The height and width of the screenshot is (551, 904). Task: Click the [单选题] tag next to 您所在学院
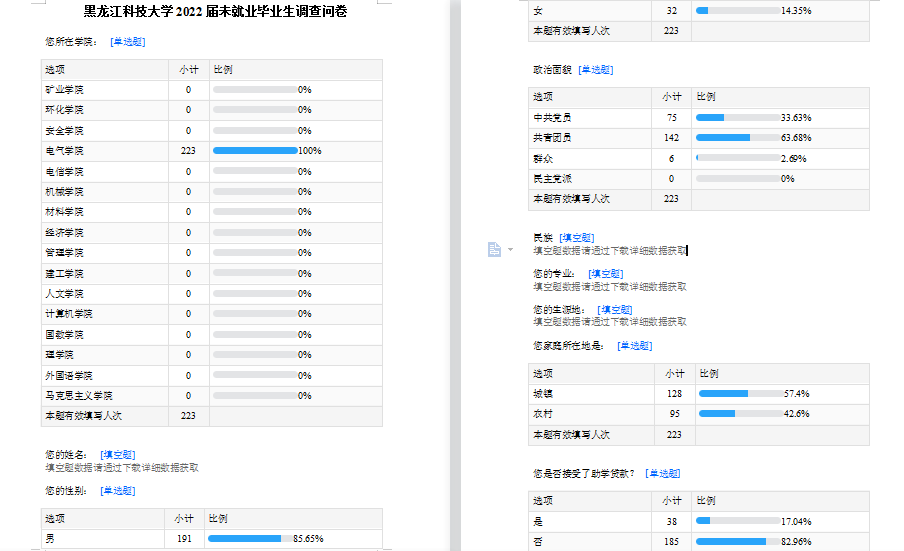(127, 42)
